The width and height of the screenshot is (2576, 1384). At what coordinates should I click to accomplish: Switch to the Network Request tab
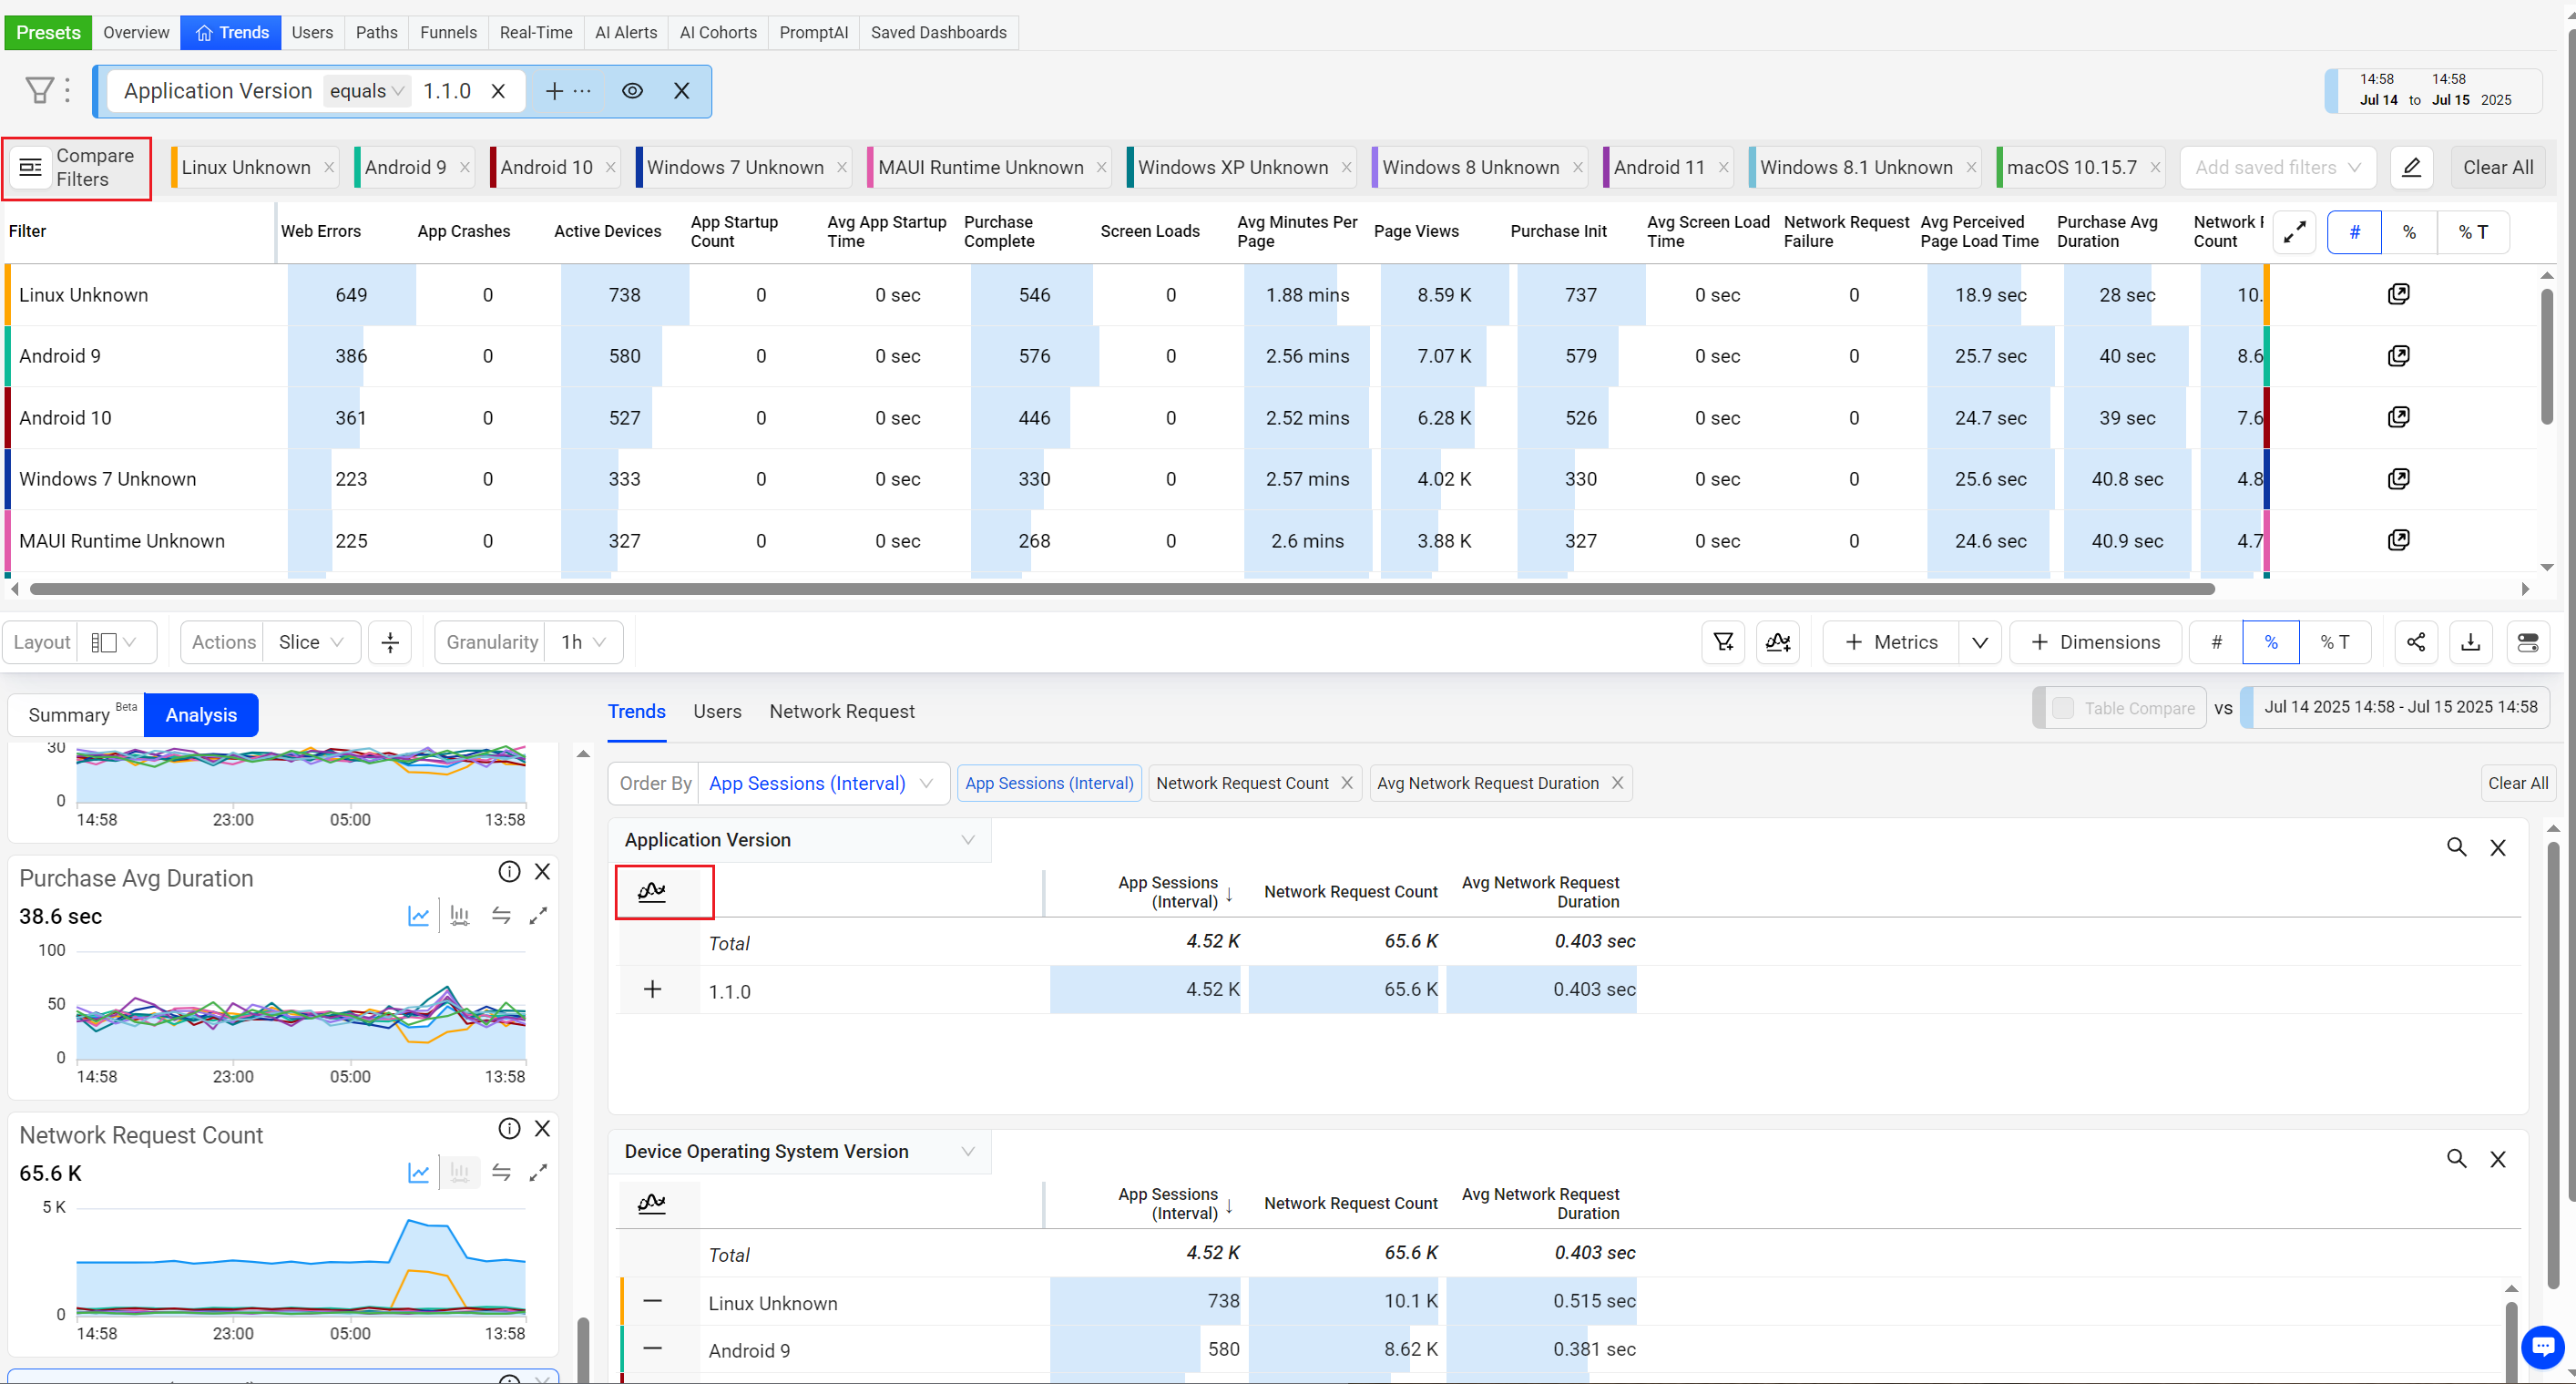click(x=841, y=711)
